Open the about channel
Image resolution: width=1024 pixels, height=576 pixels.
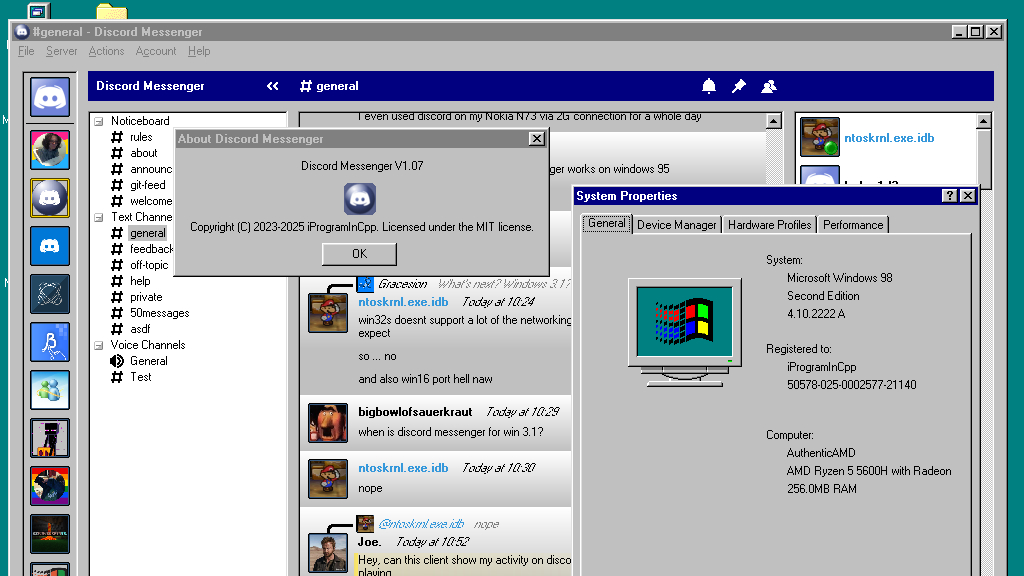point(143,153)
